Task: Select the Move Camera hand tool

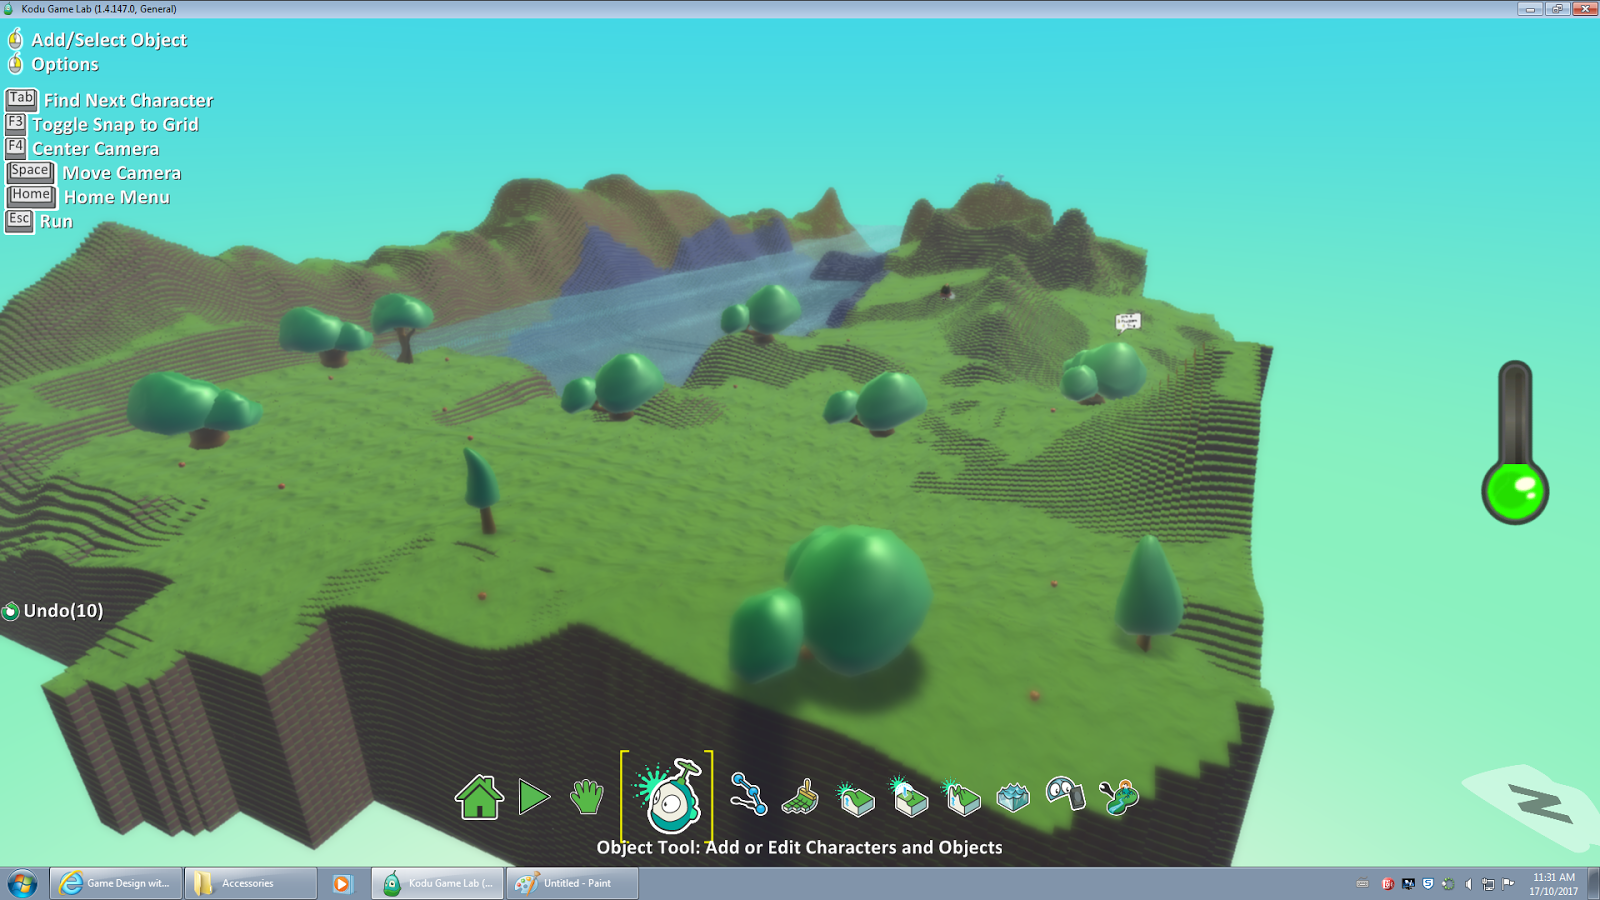Action: coord(587,797)
